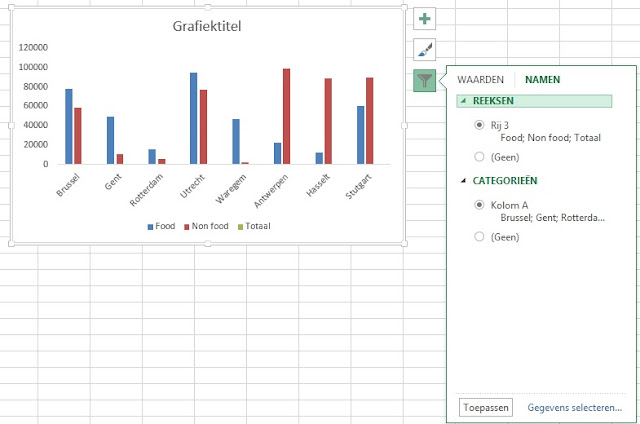
Task: Switch to the NAMEN tab
Action: 542,80
